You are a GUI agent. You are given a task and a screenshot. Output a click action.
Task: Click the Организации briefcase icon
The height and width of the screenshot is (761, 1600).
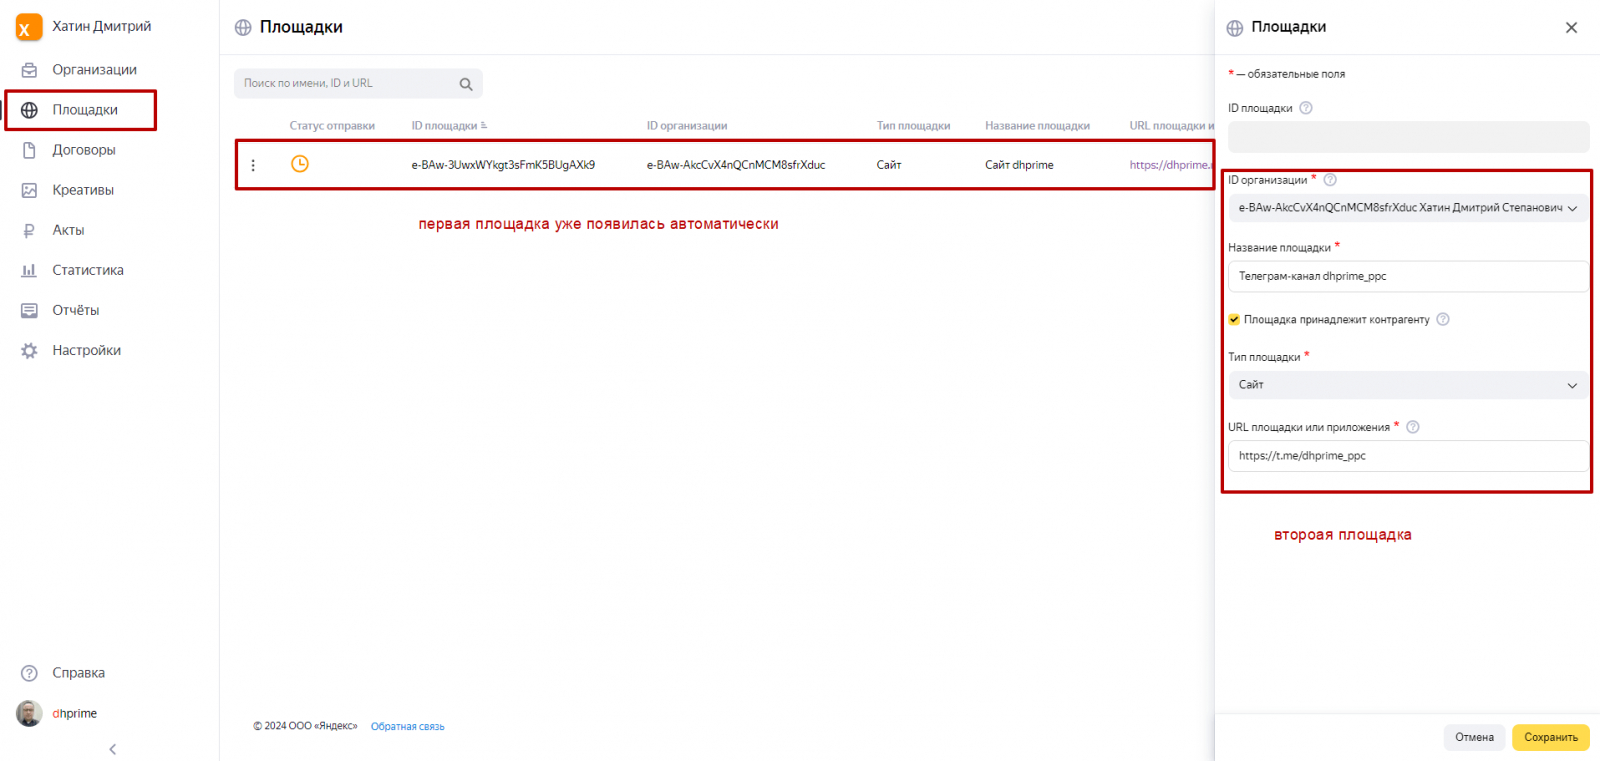29,70
